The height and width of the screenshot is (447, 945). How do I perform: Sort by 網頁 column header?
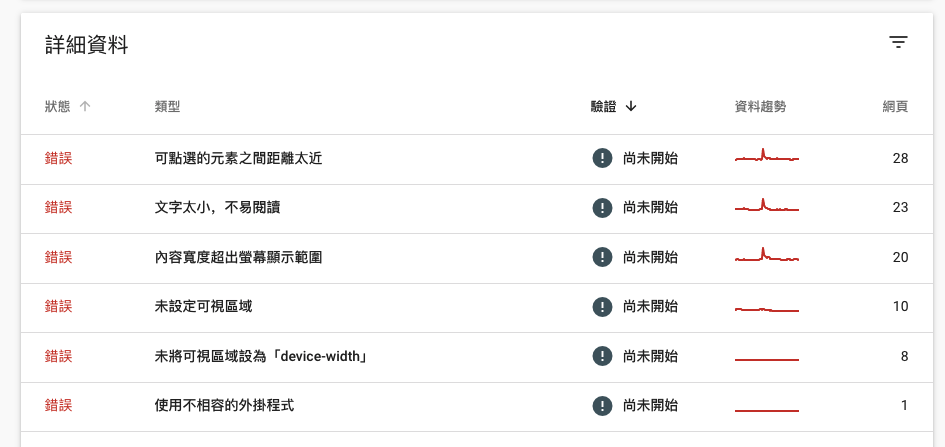(896, 107)
